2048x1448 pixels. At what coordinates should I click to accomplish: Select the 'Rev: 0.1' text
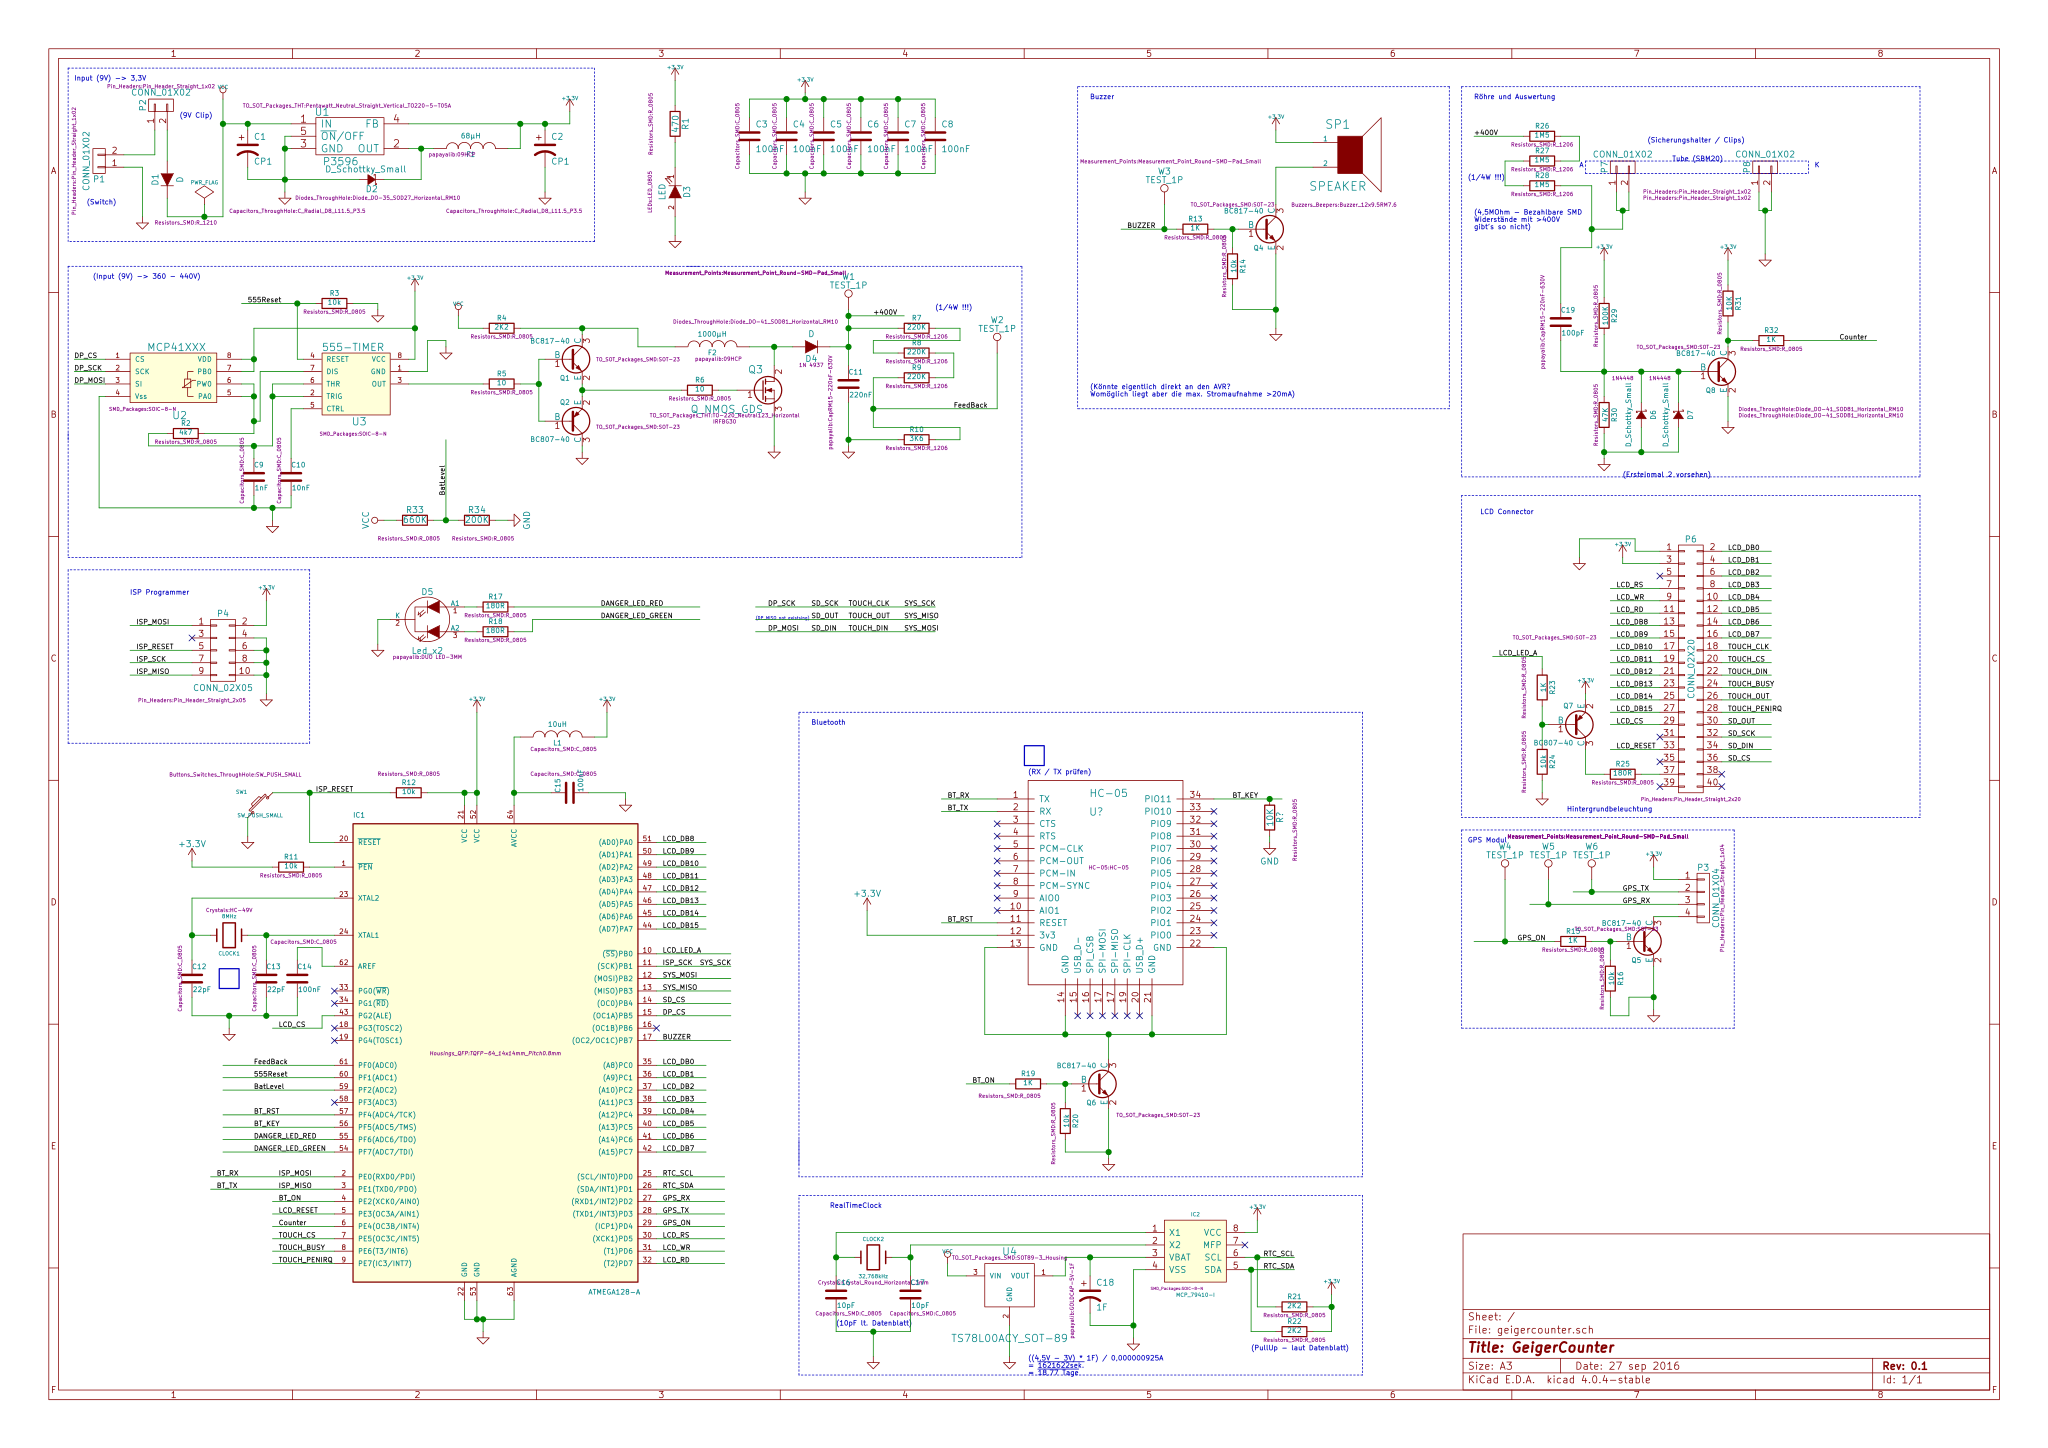pyautogui.click(x=1904, y=1366)
